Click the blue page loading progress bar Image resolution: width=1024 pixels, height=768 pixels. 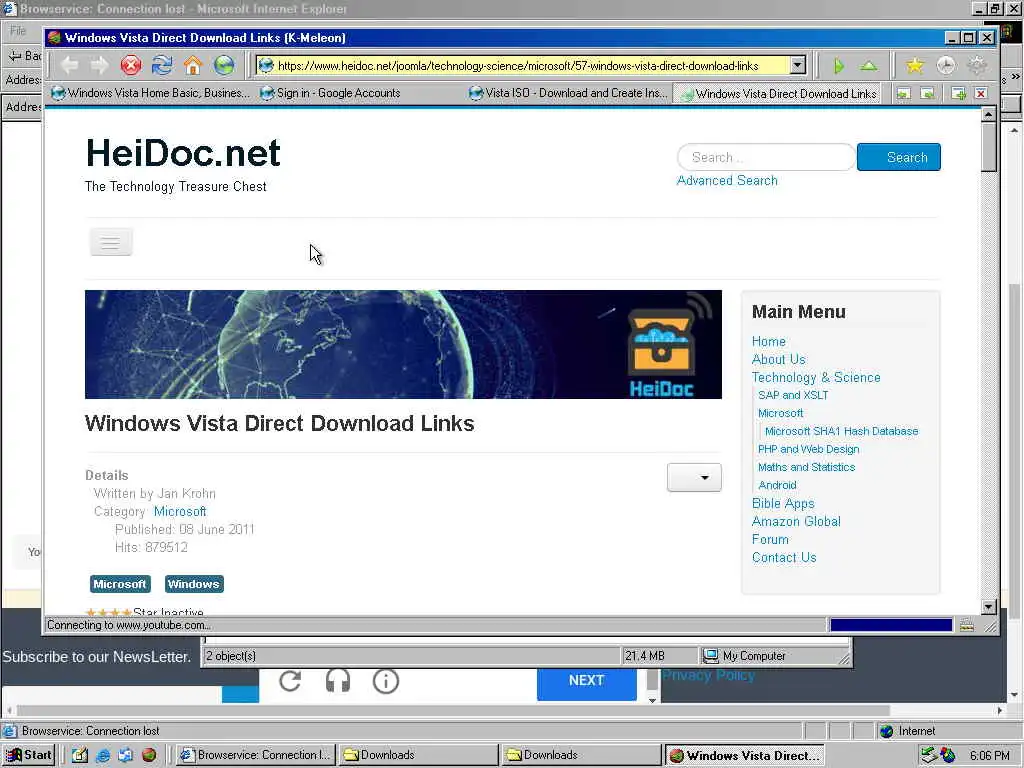891,626
